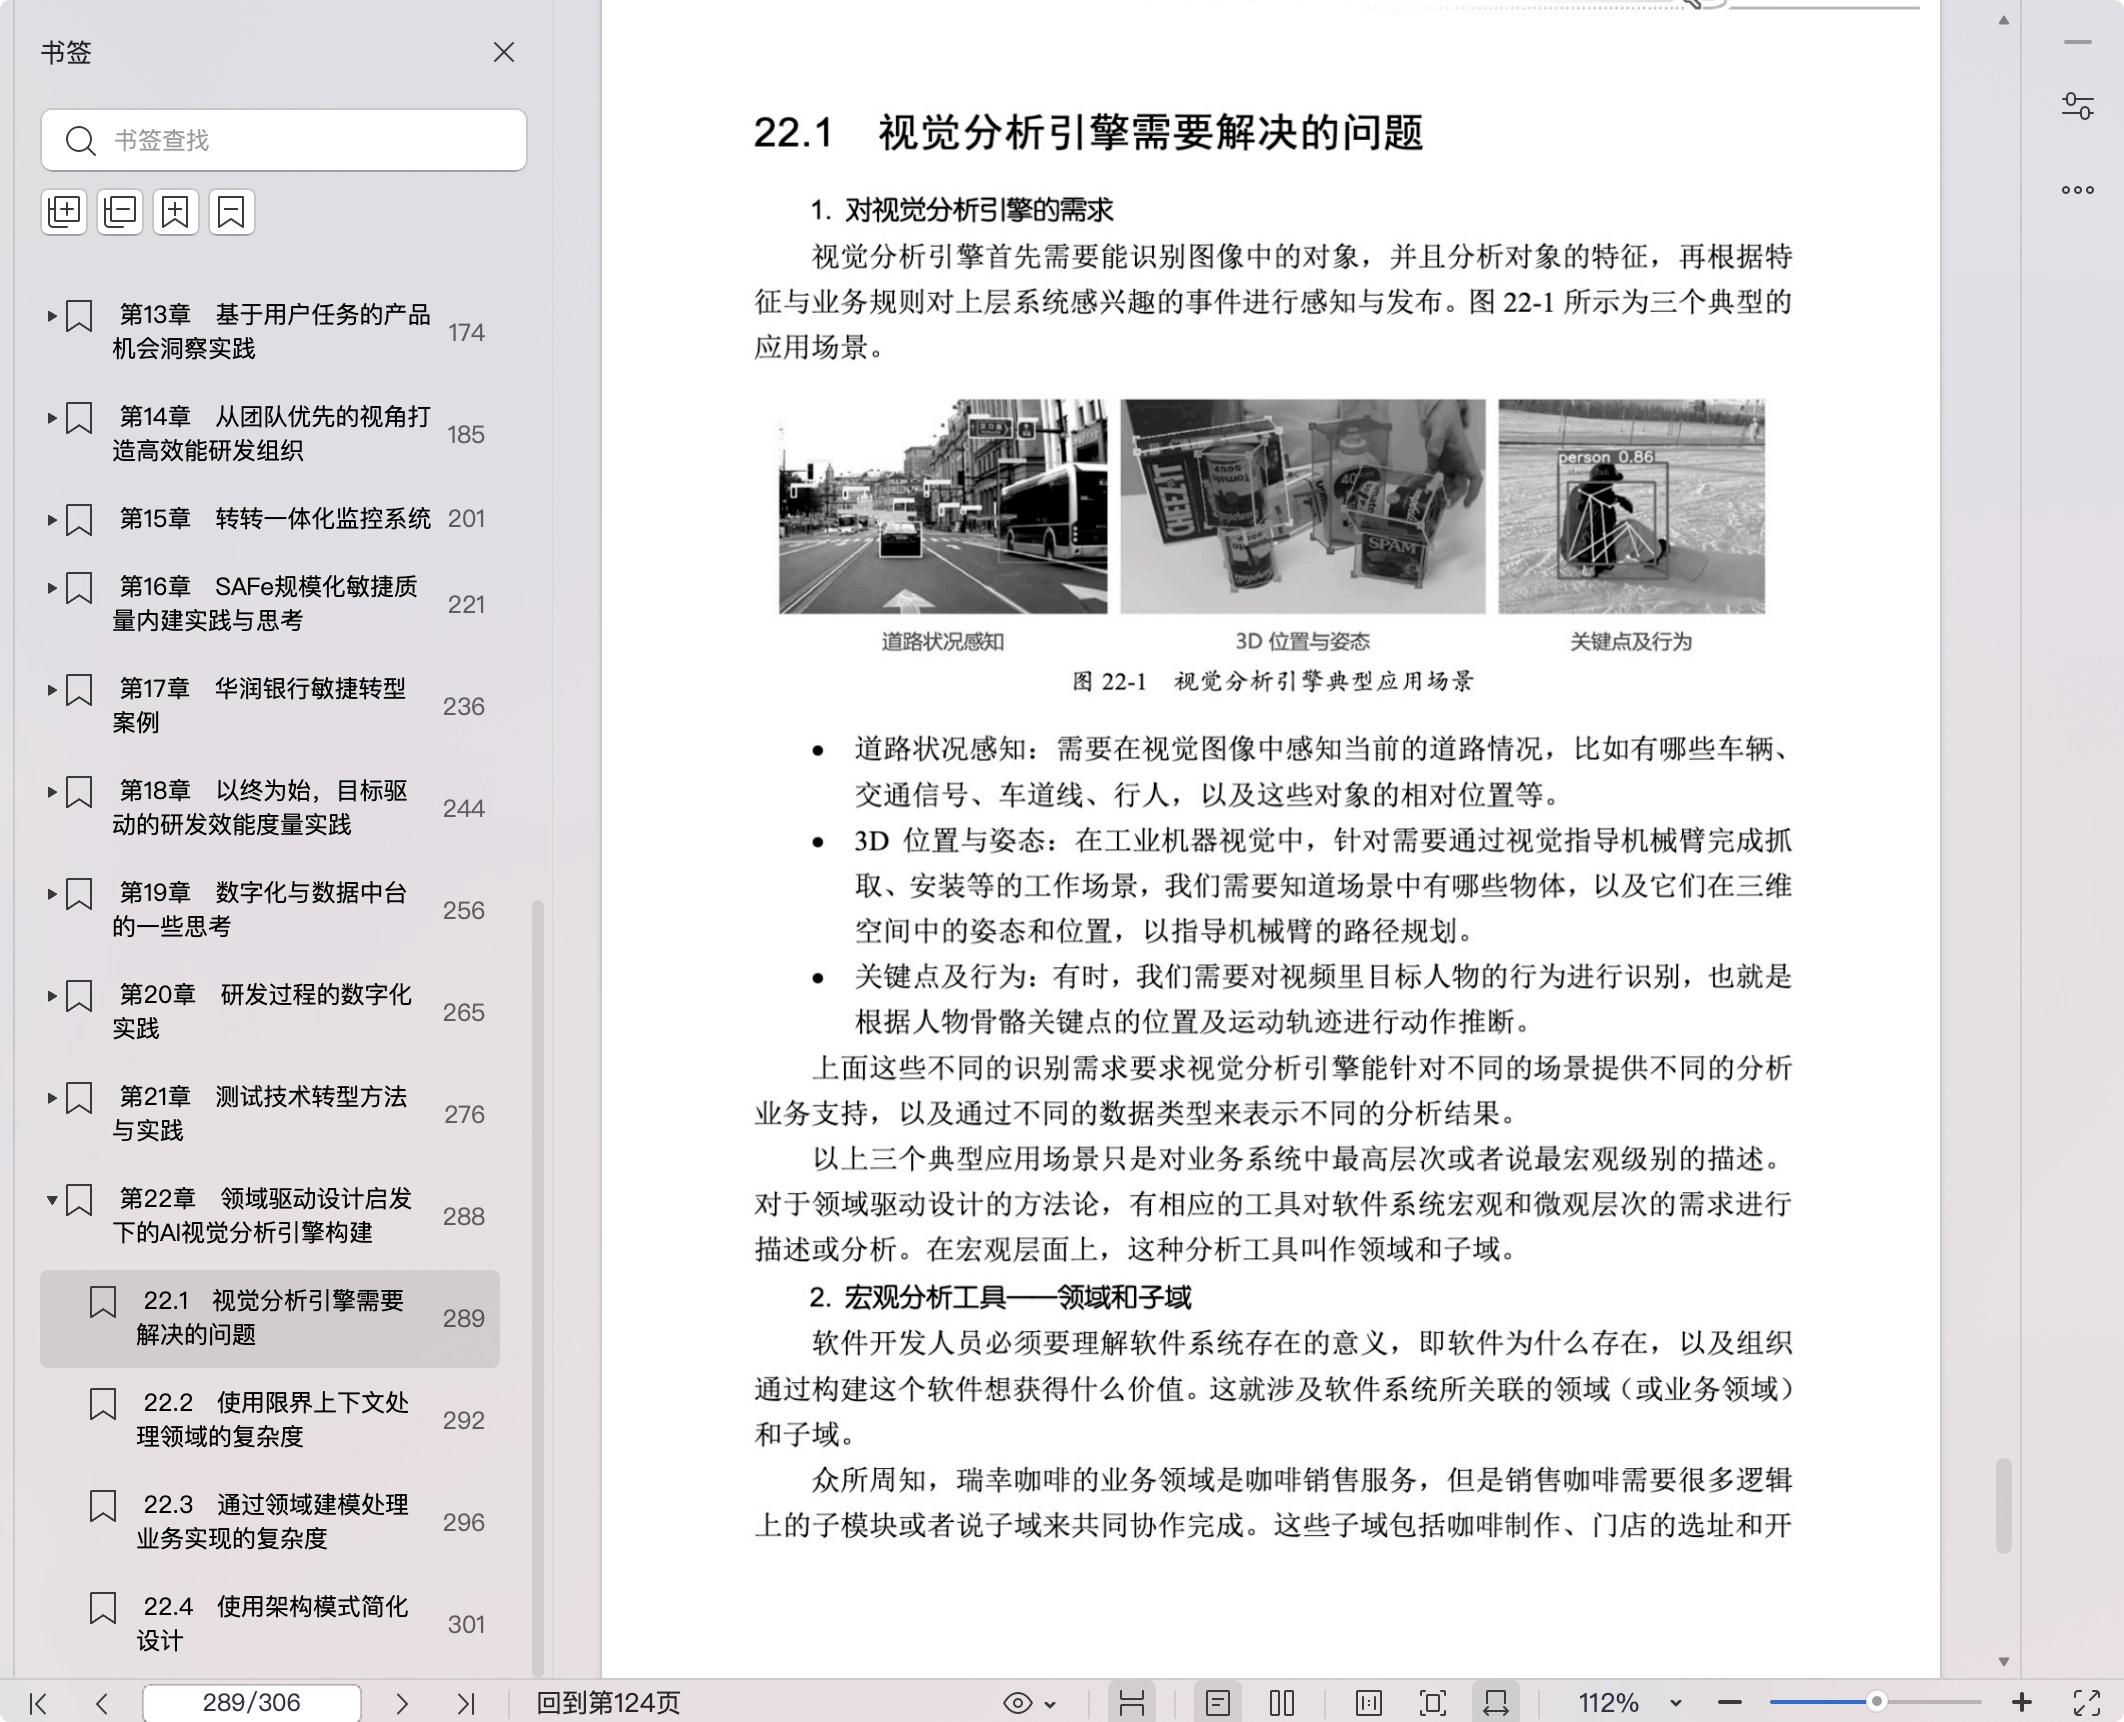Expand the 第14章 bookmark entry
This screenshot has height=1722, width=2124.
52,418
